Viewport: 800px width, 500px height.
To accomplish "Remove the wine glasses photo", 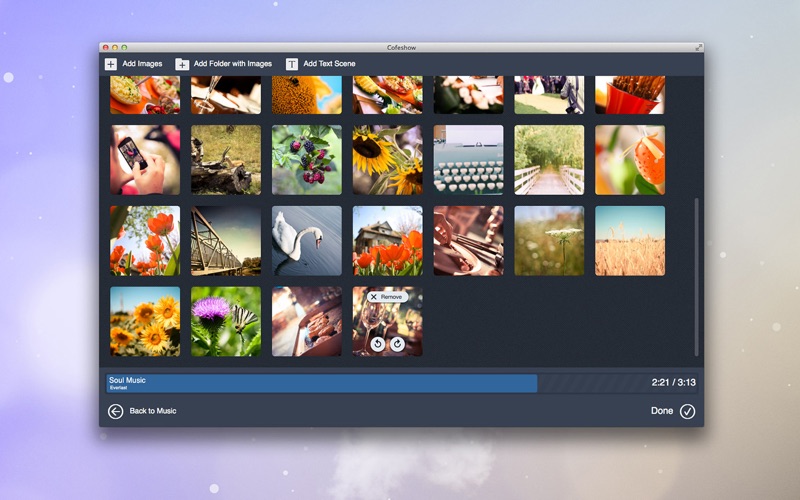I will coord(387,296).
